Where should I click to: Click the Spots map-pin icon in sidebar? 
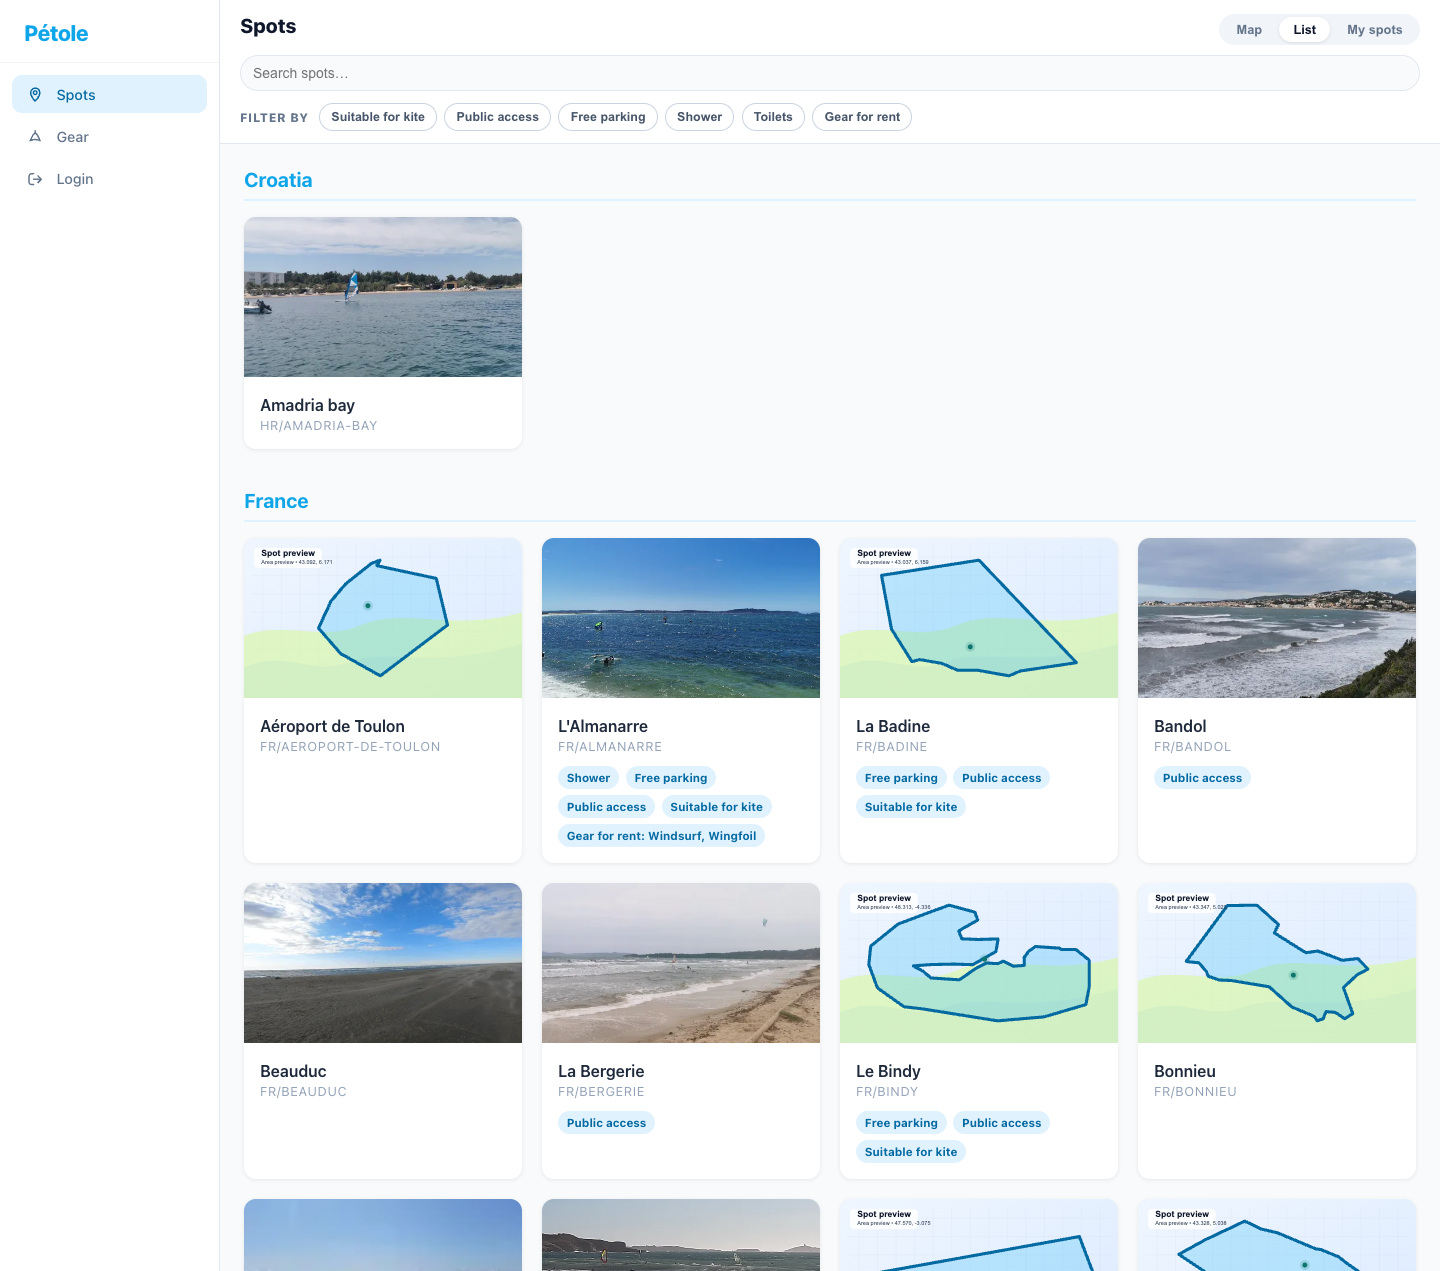click(35, 94)
